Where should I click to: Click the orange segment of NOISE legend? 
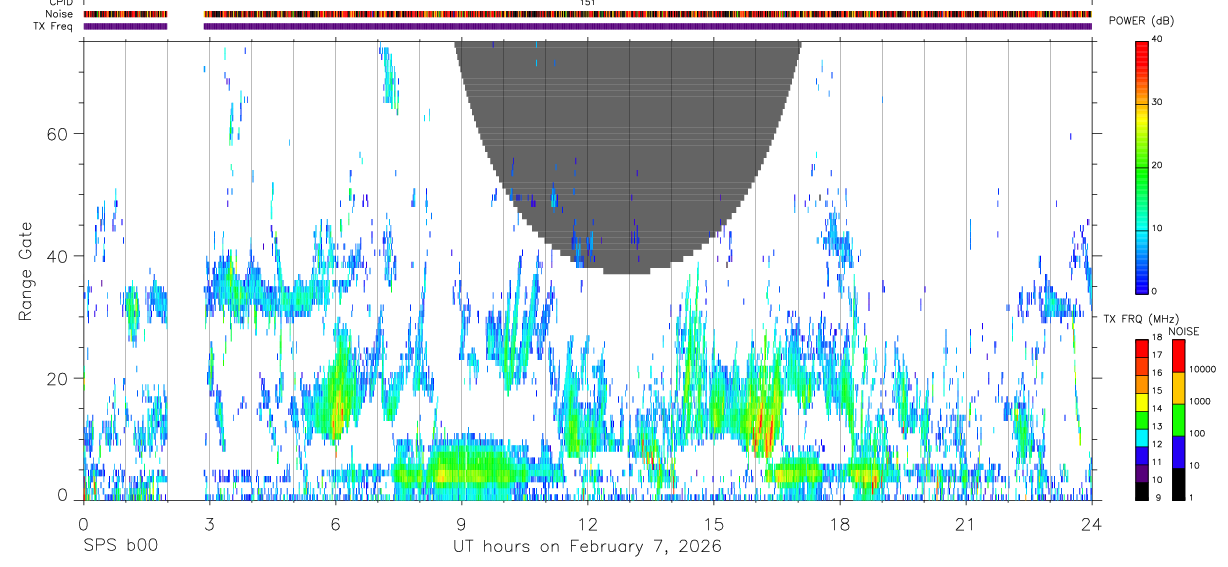click(1179, 388)
